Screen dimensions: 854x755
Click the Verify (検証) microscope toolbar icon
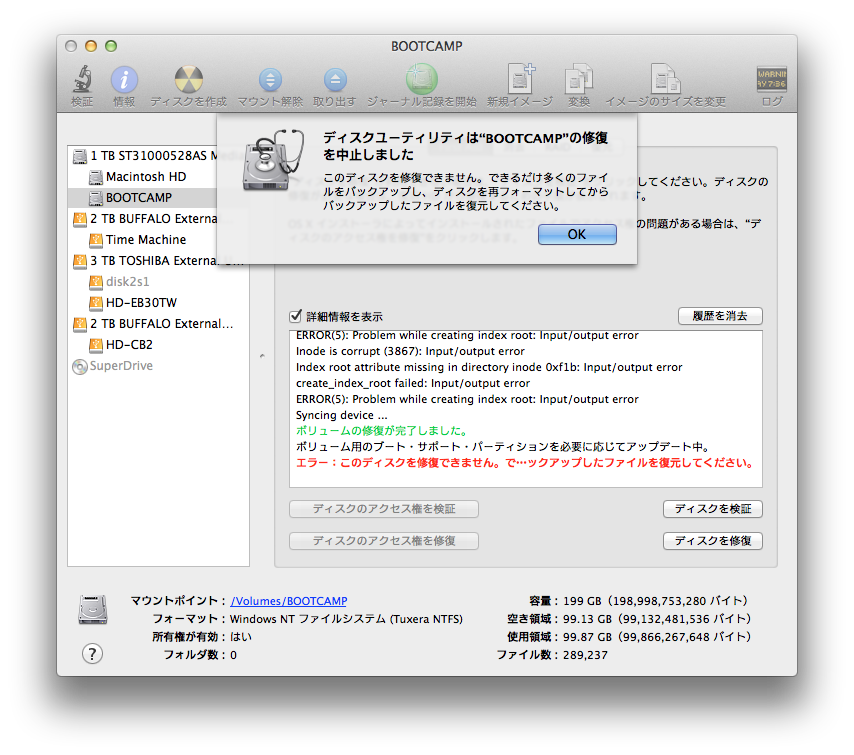tap(82, 80)
